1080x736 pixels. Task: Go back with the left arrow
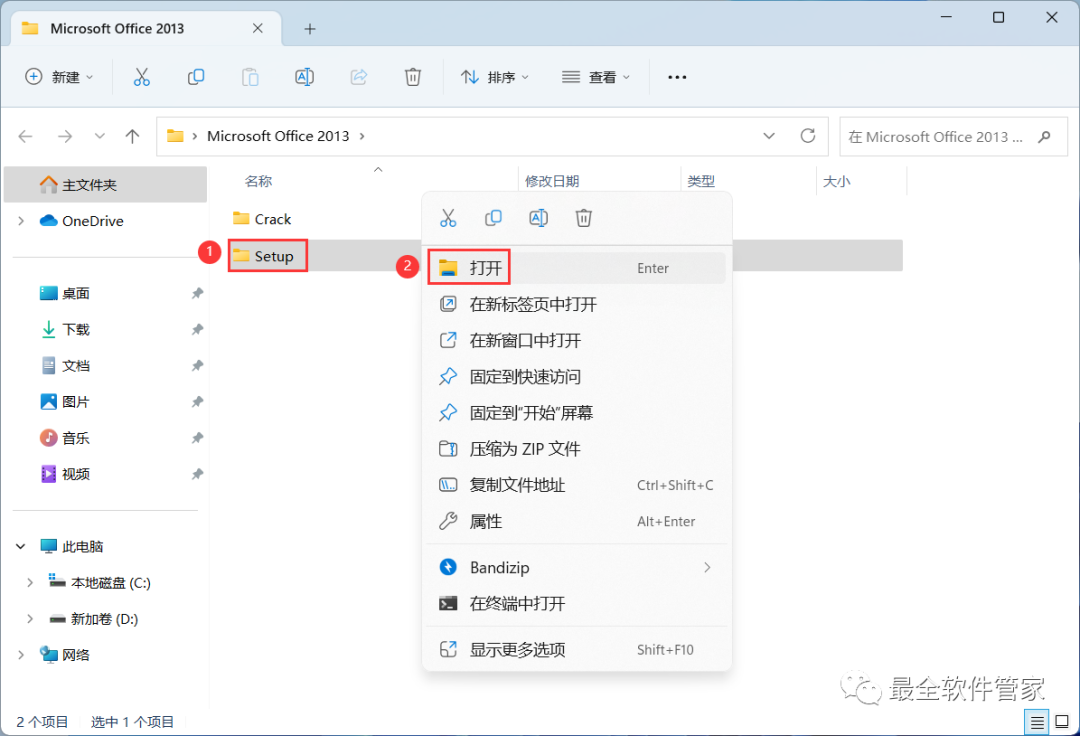[x=25, y=136]
